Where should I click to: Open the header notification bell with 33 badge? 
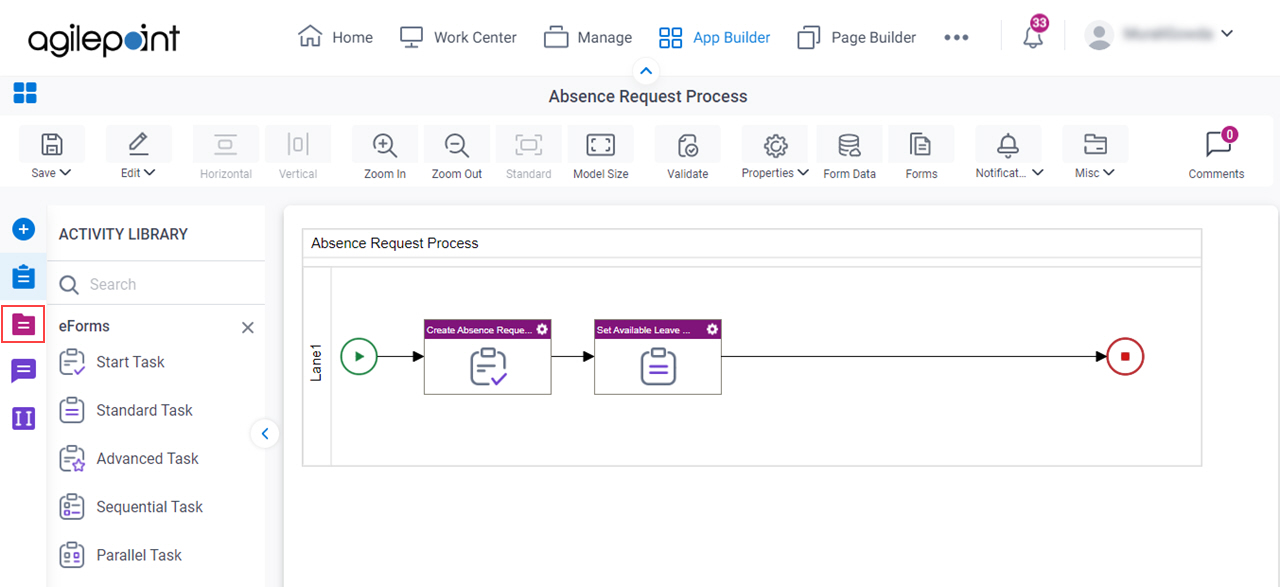[x=1033, y=37]
